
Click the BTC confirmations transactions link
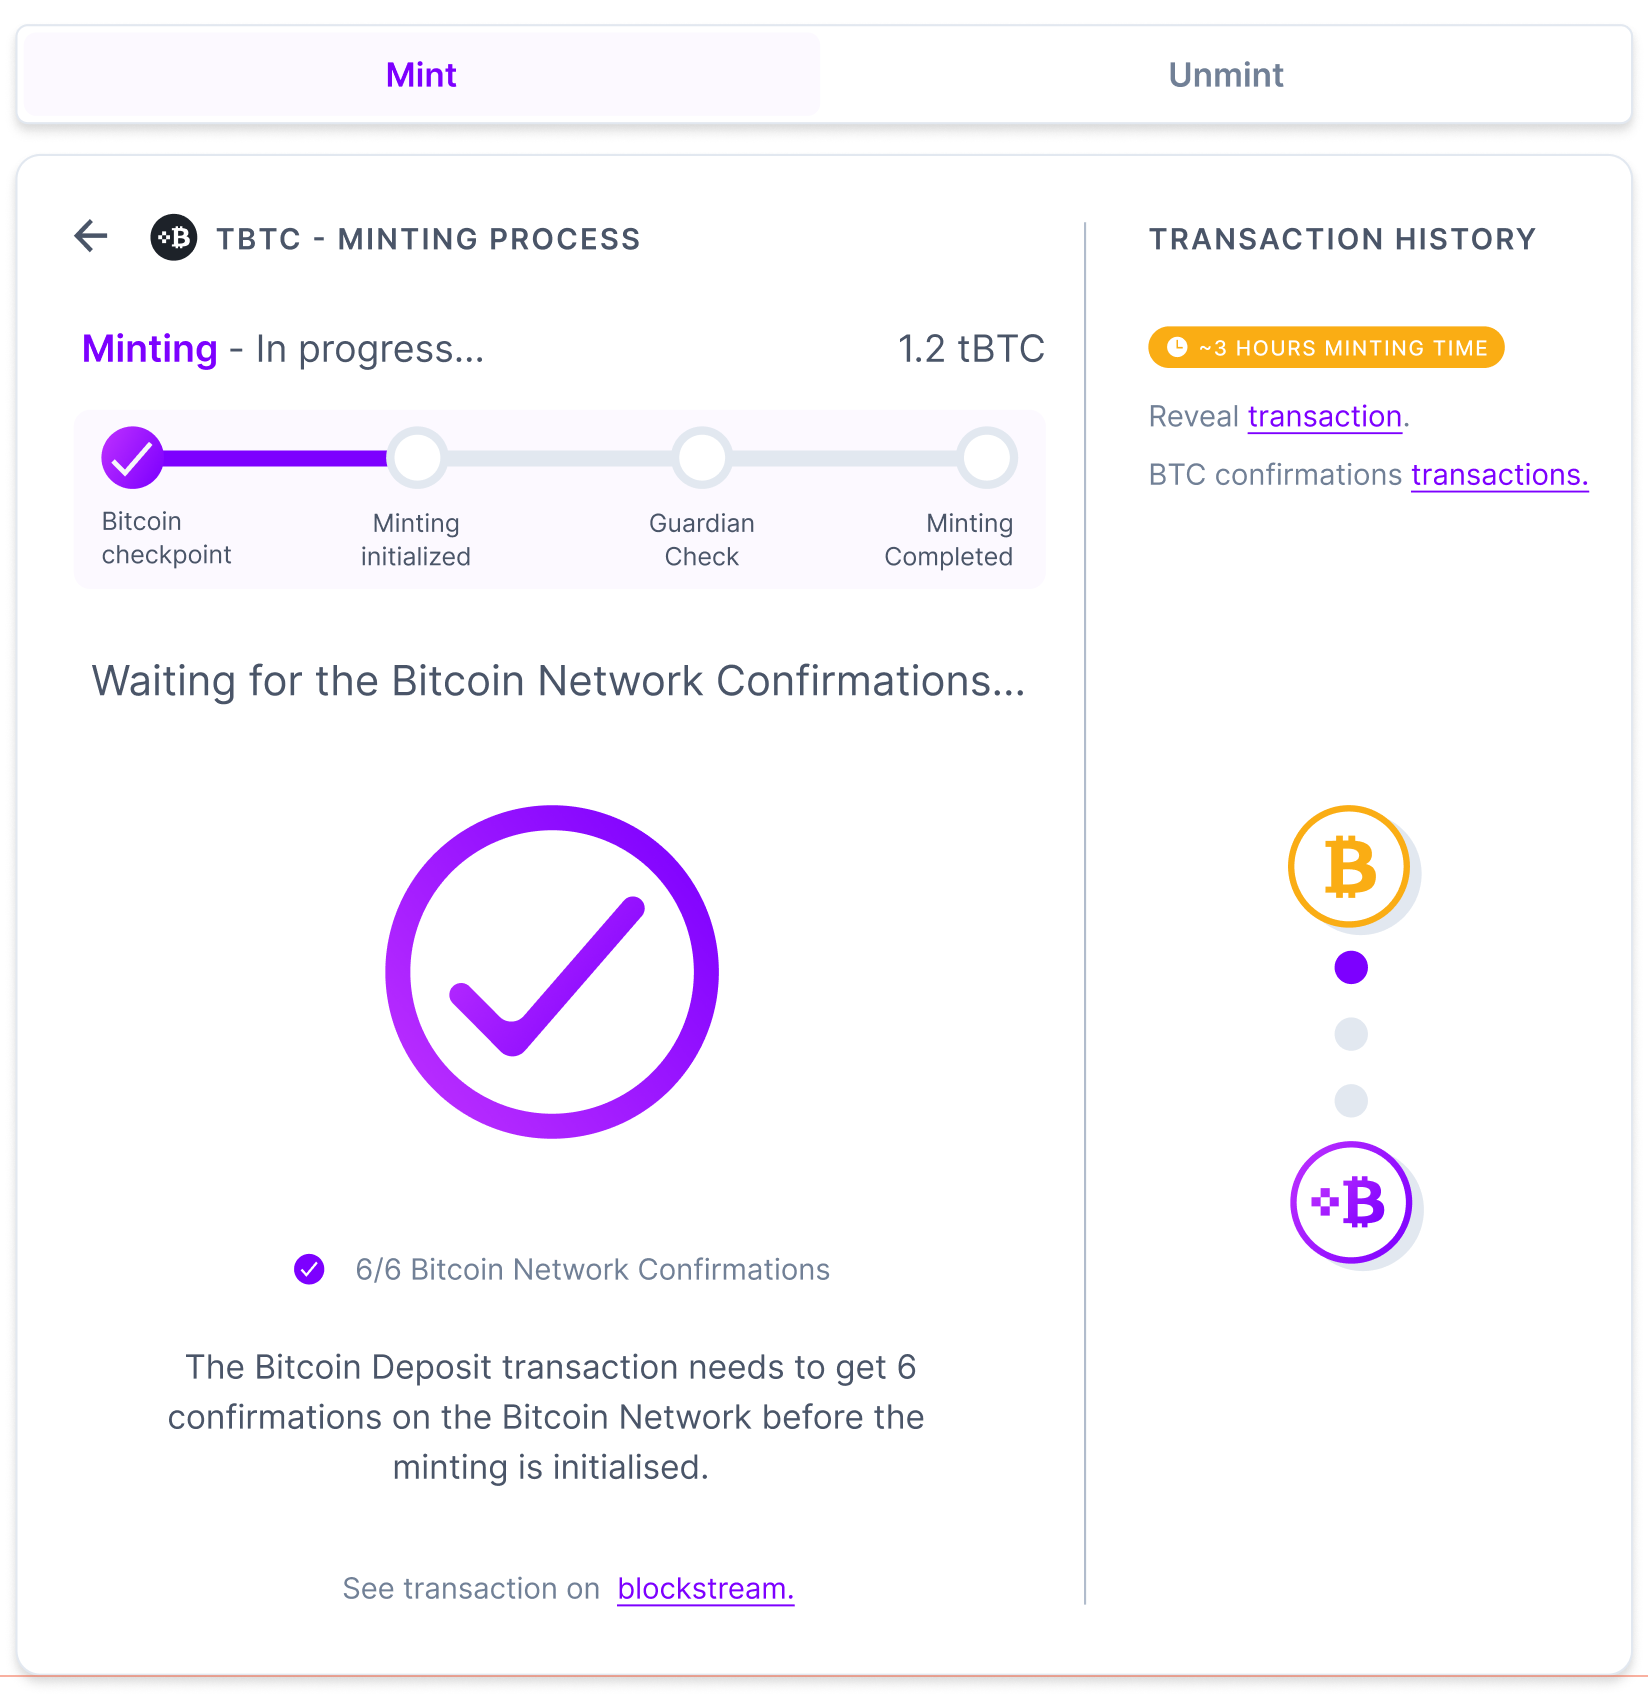(x=1499, y=475)
